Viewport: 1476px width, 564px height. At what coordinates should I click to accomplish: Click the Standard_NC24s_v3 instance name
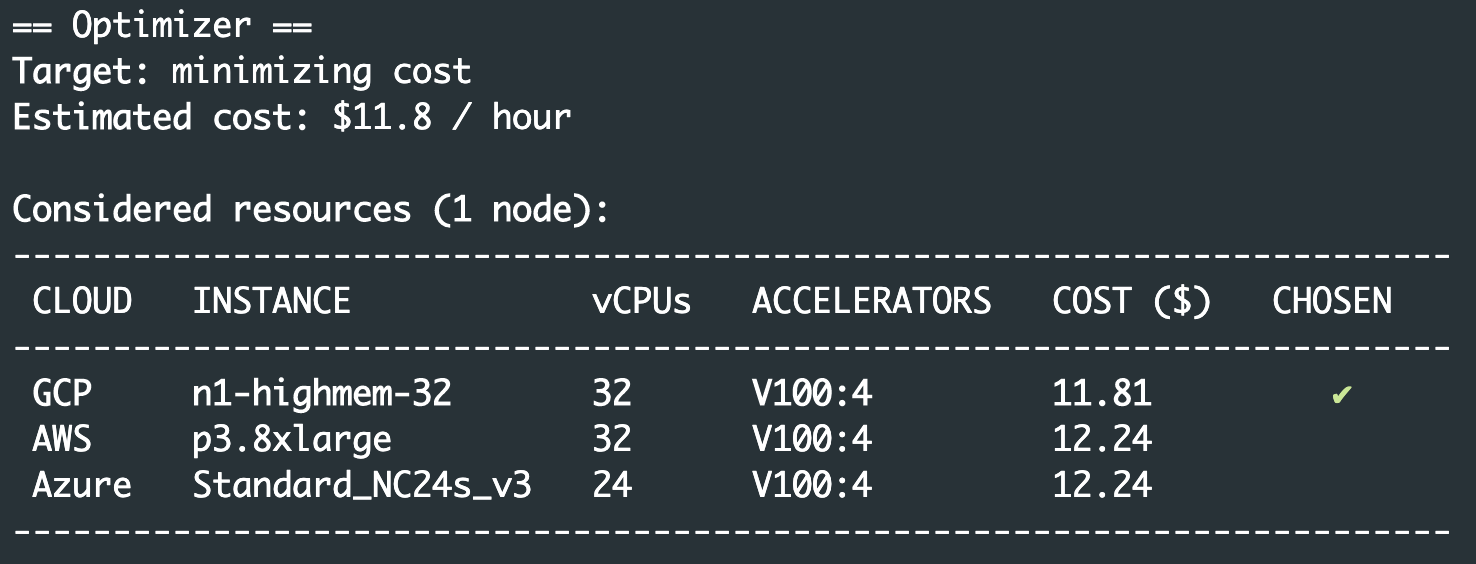point(362,487)
